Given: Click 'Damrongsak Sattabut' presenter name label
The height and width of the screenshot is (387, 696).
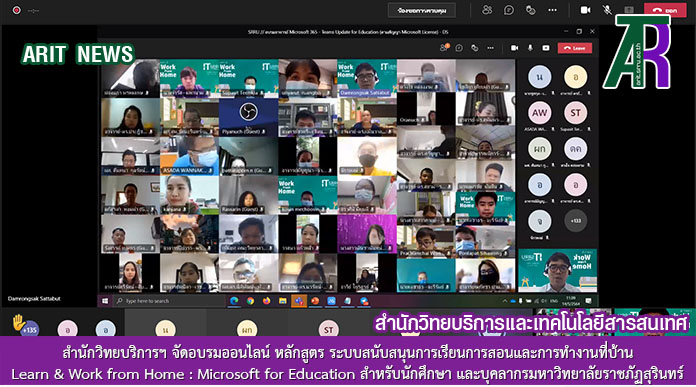Looking at the screenshot, I should coord(34,299).
